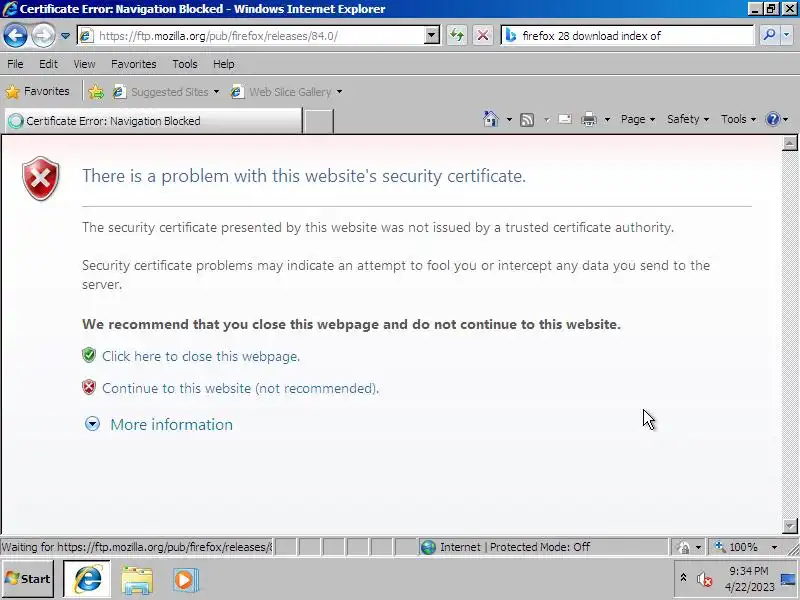
Task: Continue to this website (not recommended)
Action: (x=240, y=388)
